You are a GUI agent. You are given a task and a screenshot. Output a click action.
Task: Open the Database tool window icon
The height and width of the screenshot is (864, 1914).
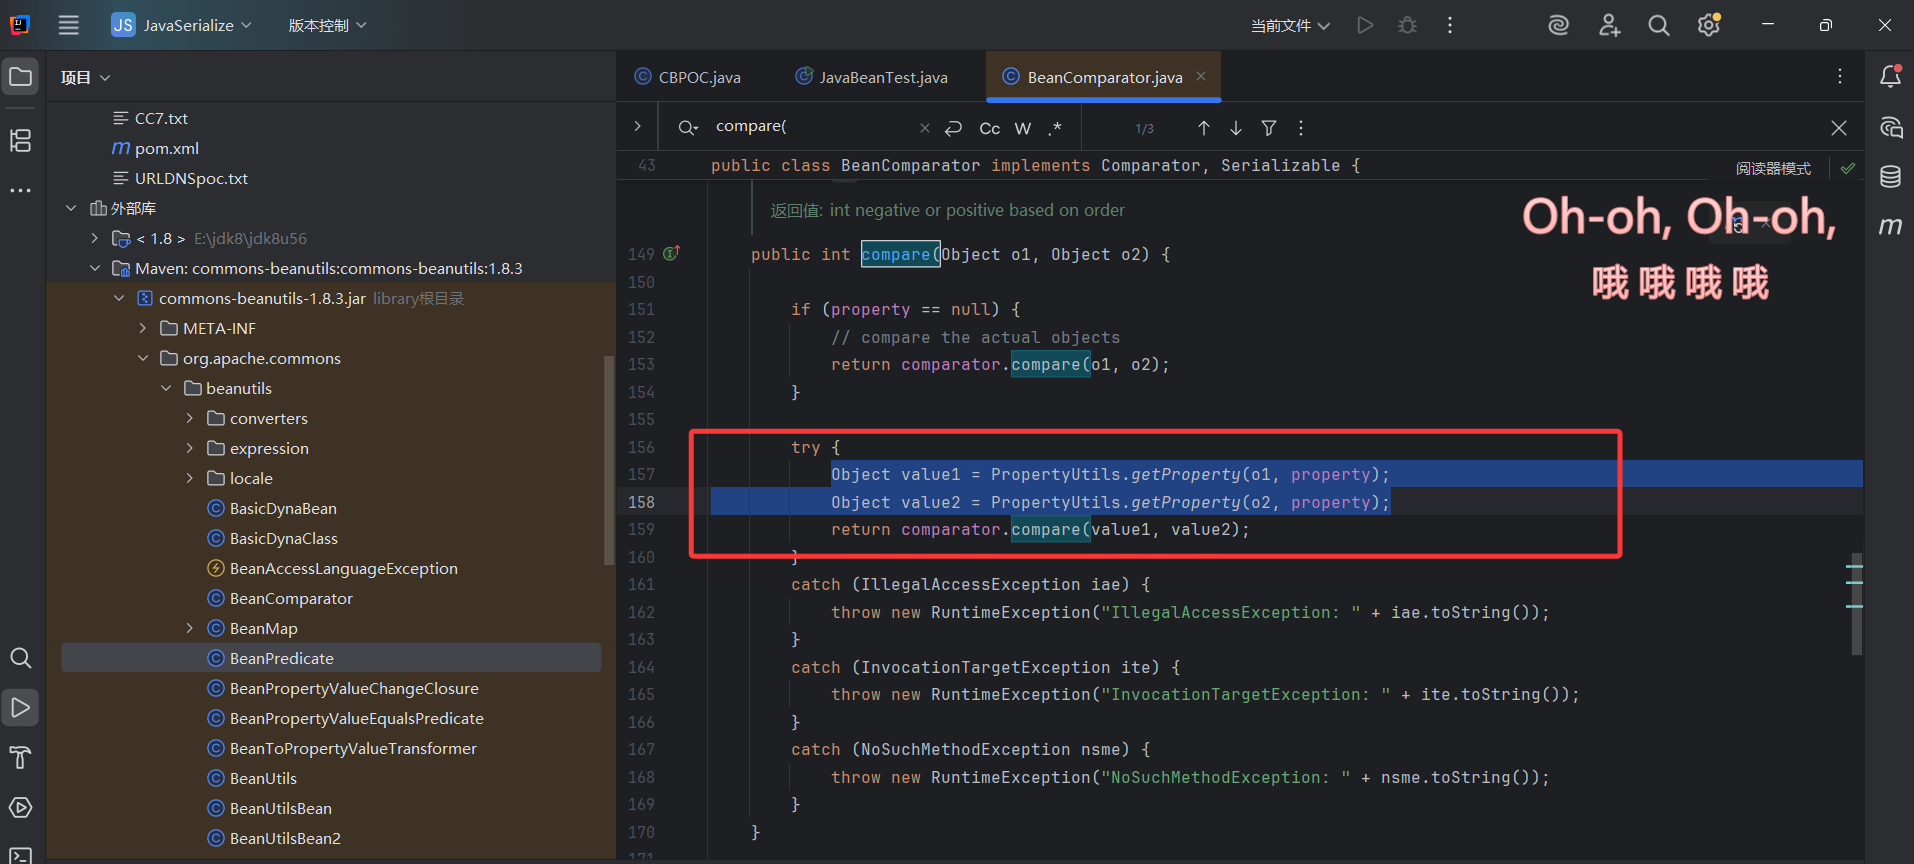point(1890,177)
